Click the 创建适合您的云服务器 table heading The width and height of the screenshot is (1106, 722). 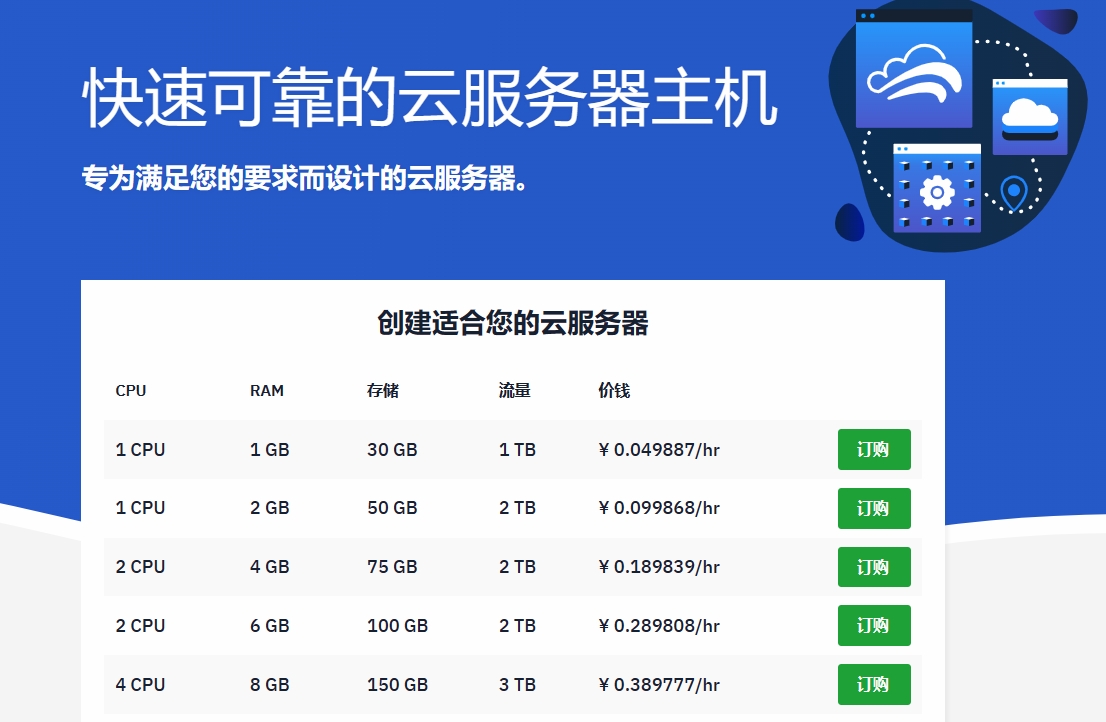pyautogui.click(x=513, y=323)
